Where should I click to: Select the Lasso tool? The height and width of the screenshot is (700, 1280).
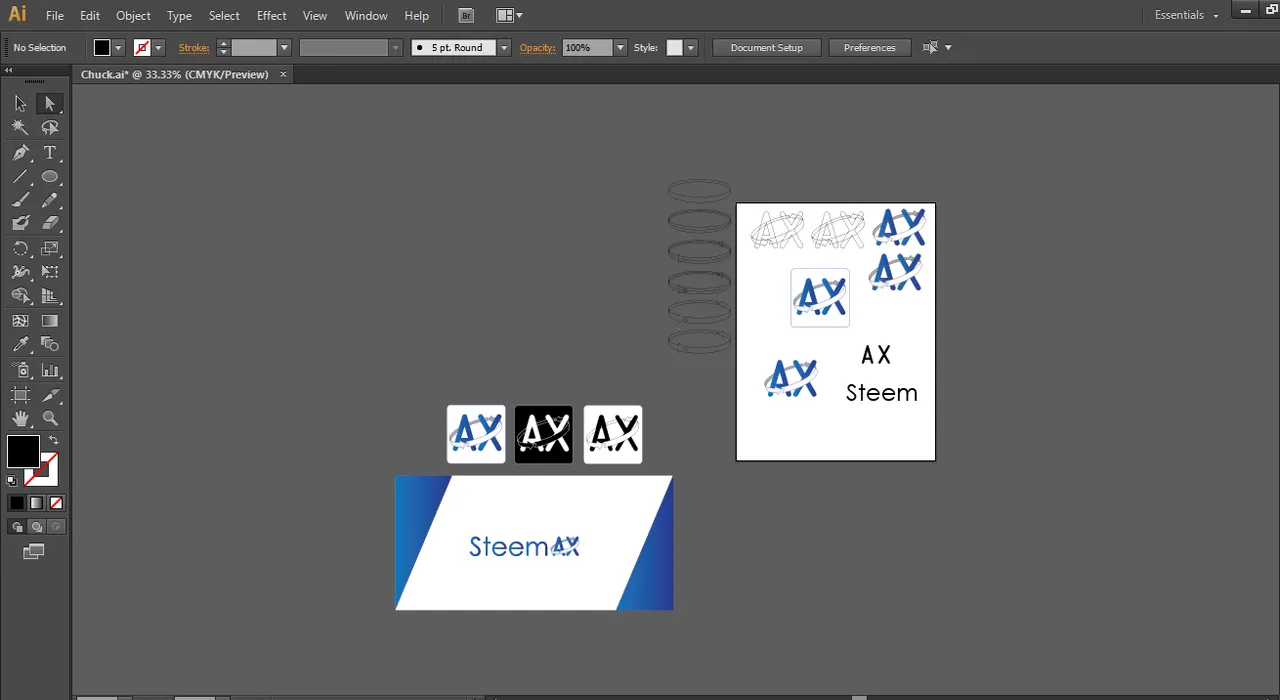point(50,128)
